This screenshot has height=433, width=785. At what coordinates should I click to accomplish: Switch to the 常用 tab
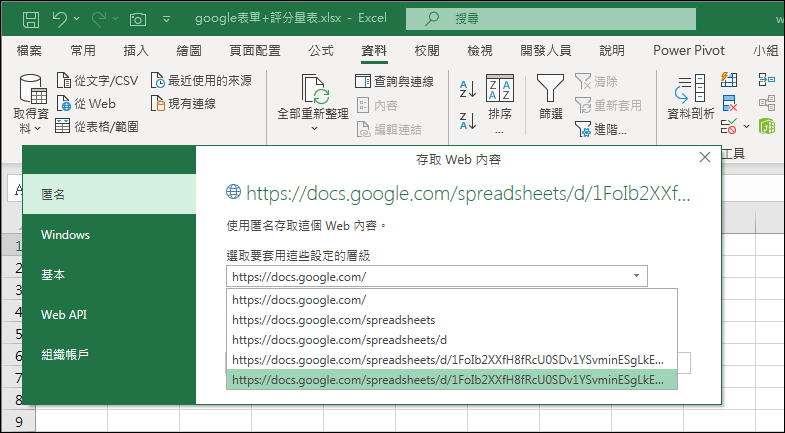(x=83, y=51)
